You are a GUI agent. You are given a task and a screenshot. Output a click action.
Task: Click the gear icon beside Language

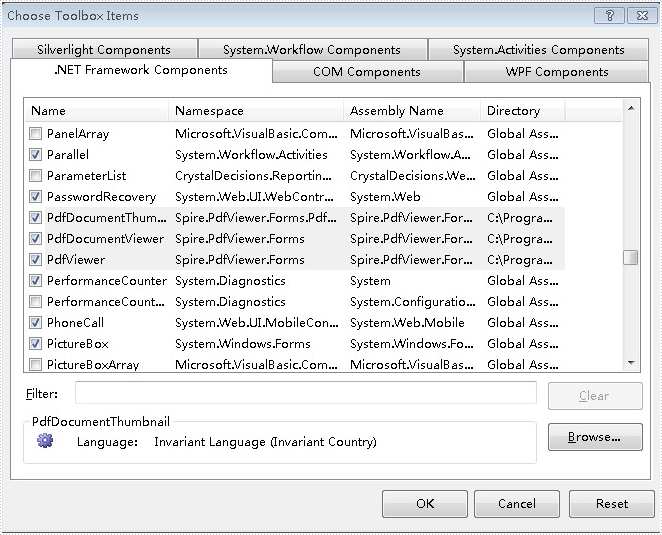(x=45, y=440)
